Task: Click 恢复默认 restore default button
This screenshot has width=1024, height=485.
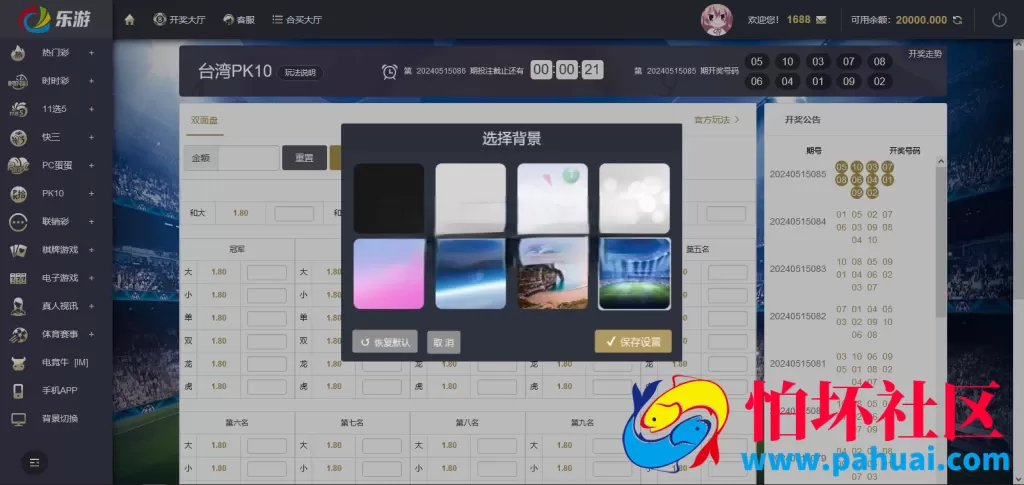Action: click(x=385, y=342)
